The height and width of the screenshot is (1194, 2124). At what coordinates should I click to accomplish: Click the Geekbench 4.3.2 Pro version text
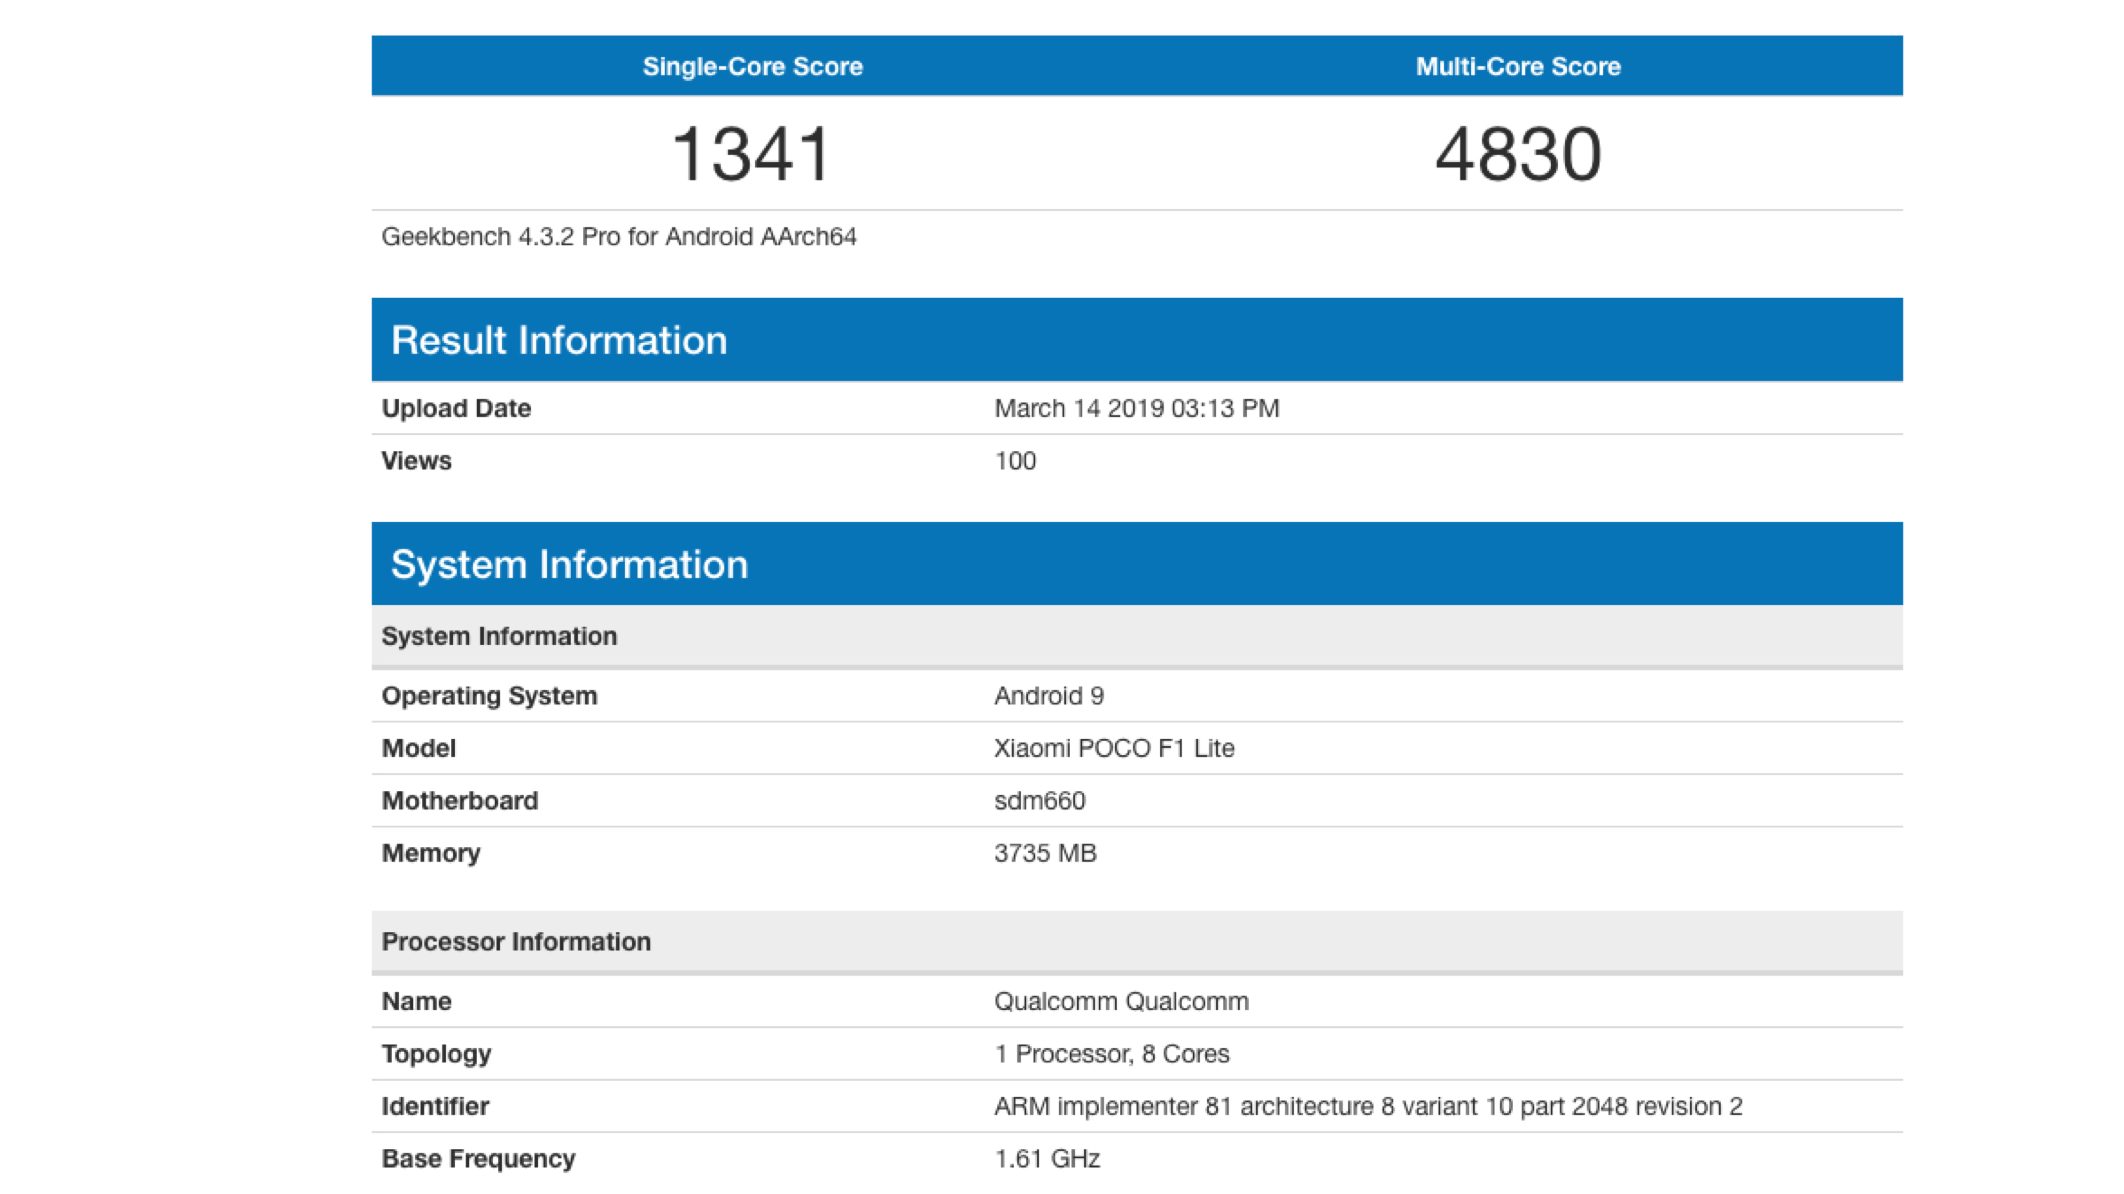click(x=618, y=237)
